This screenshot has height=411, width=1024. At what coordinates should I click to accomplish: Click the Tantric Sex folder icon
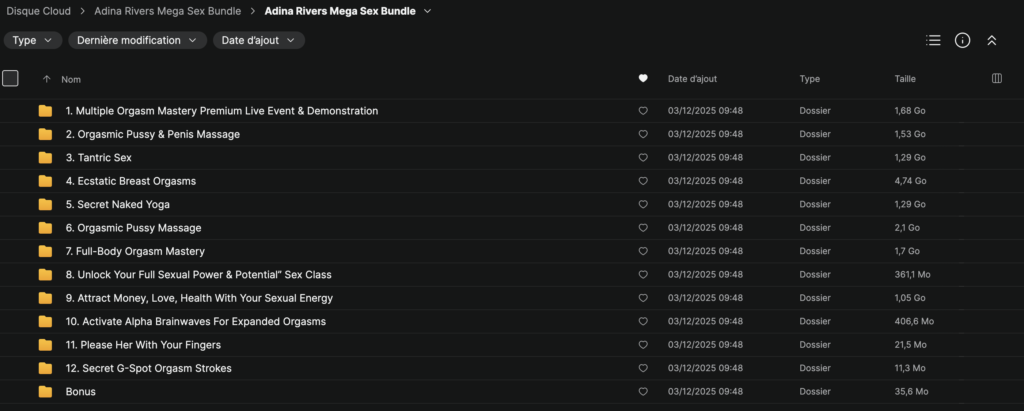[45, 158]
